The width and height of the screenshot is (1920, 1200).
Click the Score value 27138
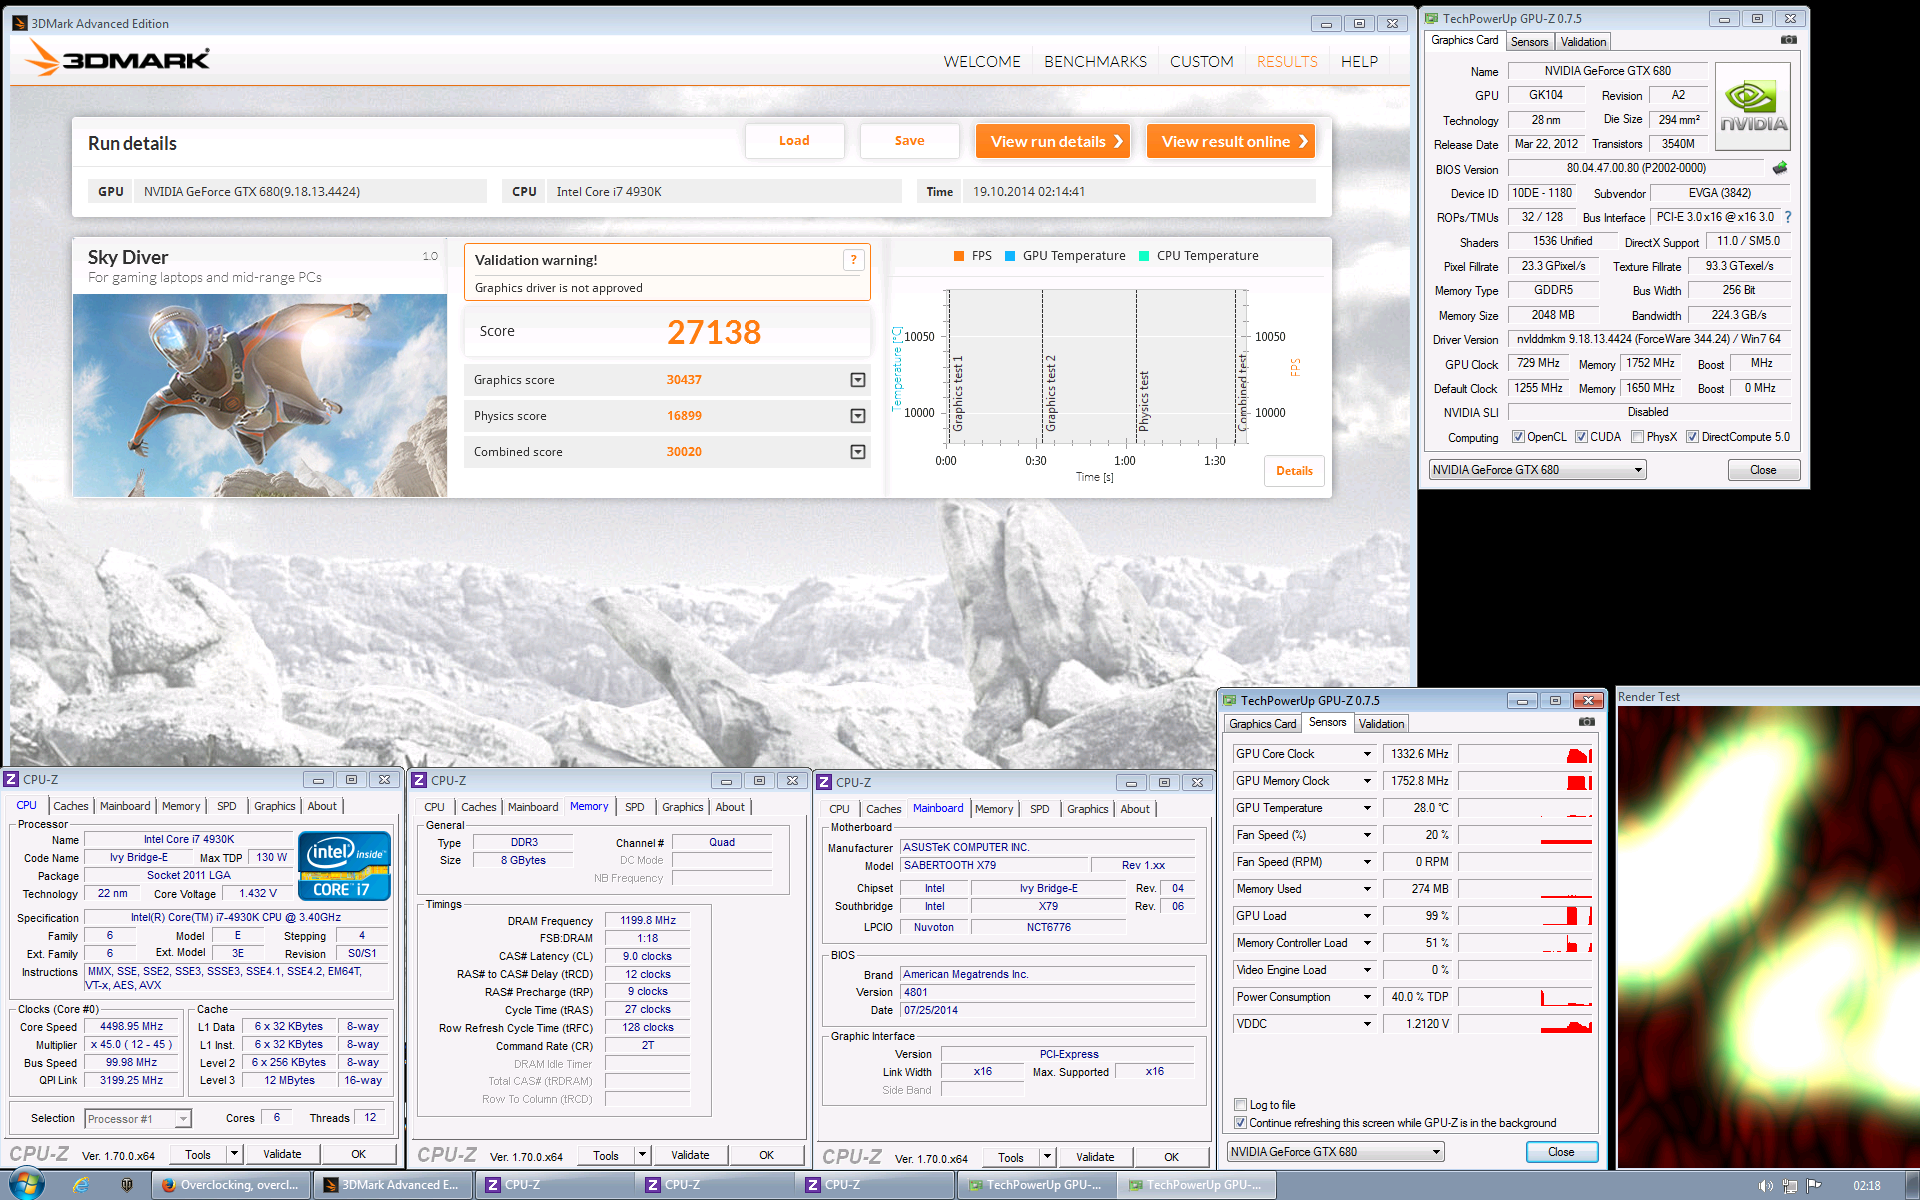click(x=714, y=332)
